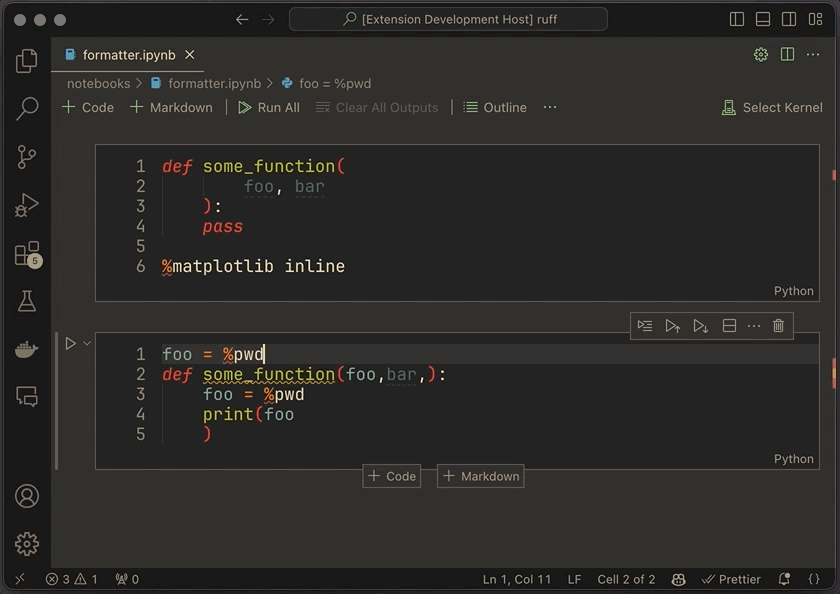Go back with the left arrow
This screenshot has width=840, height=594.
click(242, 20)
